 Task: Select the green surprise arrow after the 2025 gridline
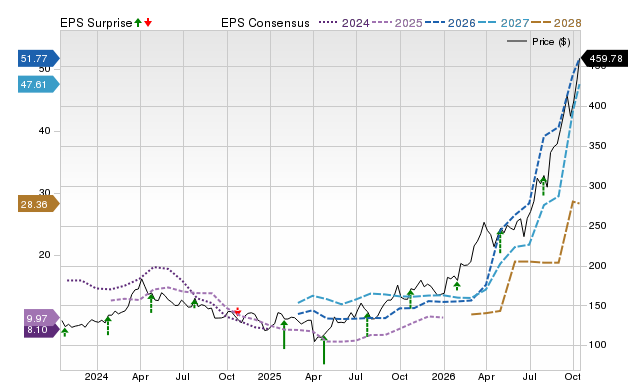click(x=284, y=335)
